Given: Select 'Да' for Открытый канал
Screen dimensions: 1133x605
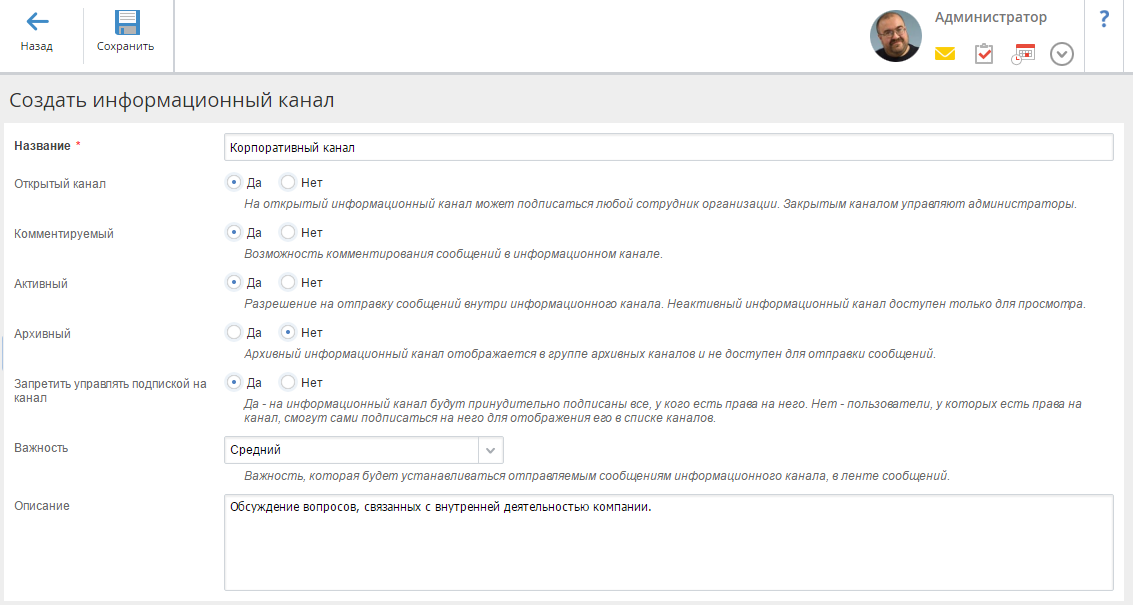Looking at the screenshot, I should click(233, 182).
